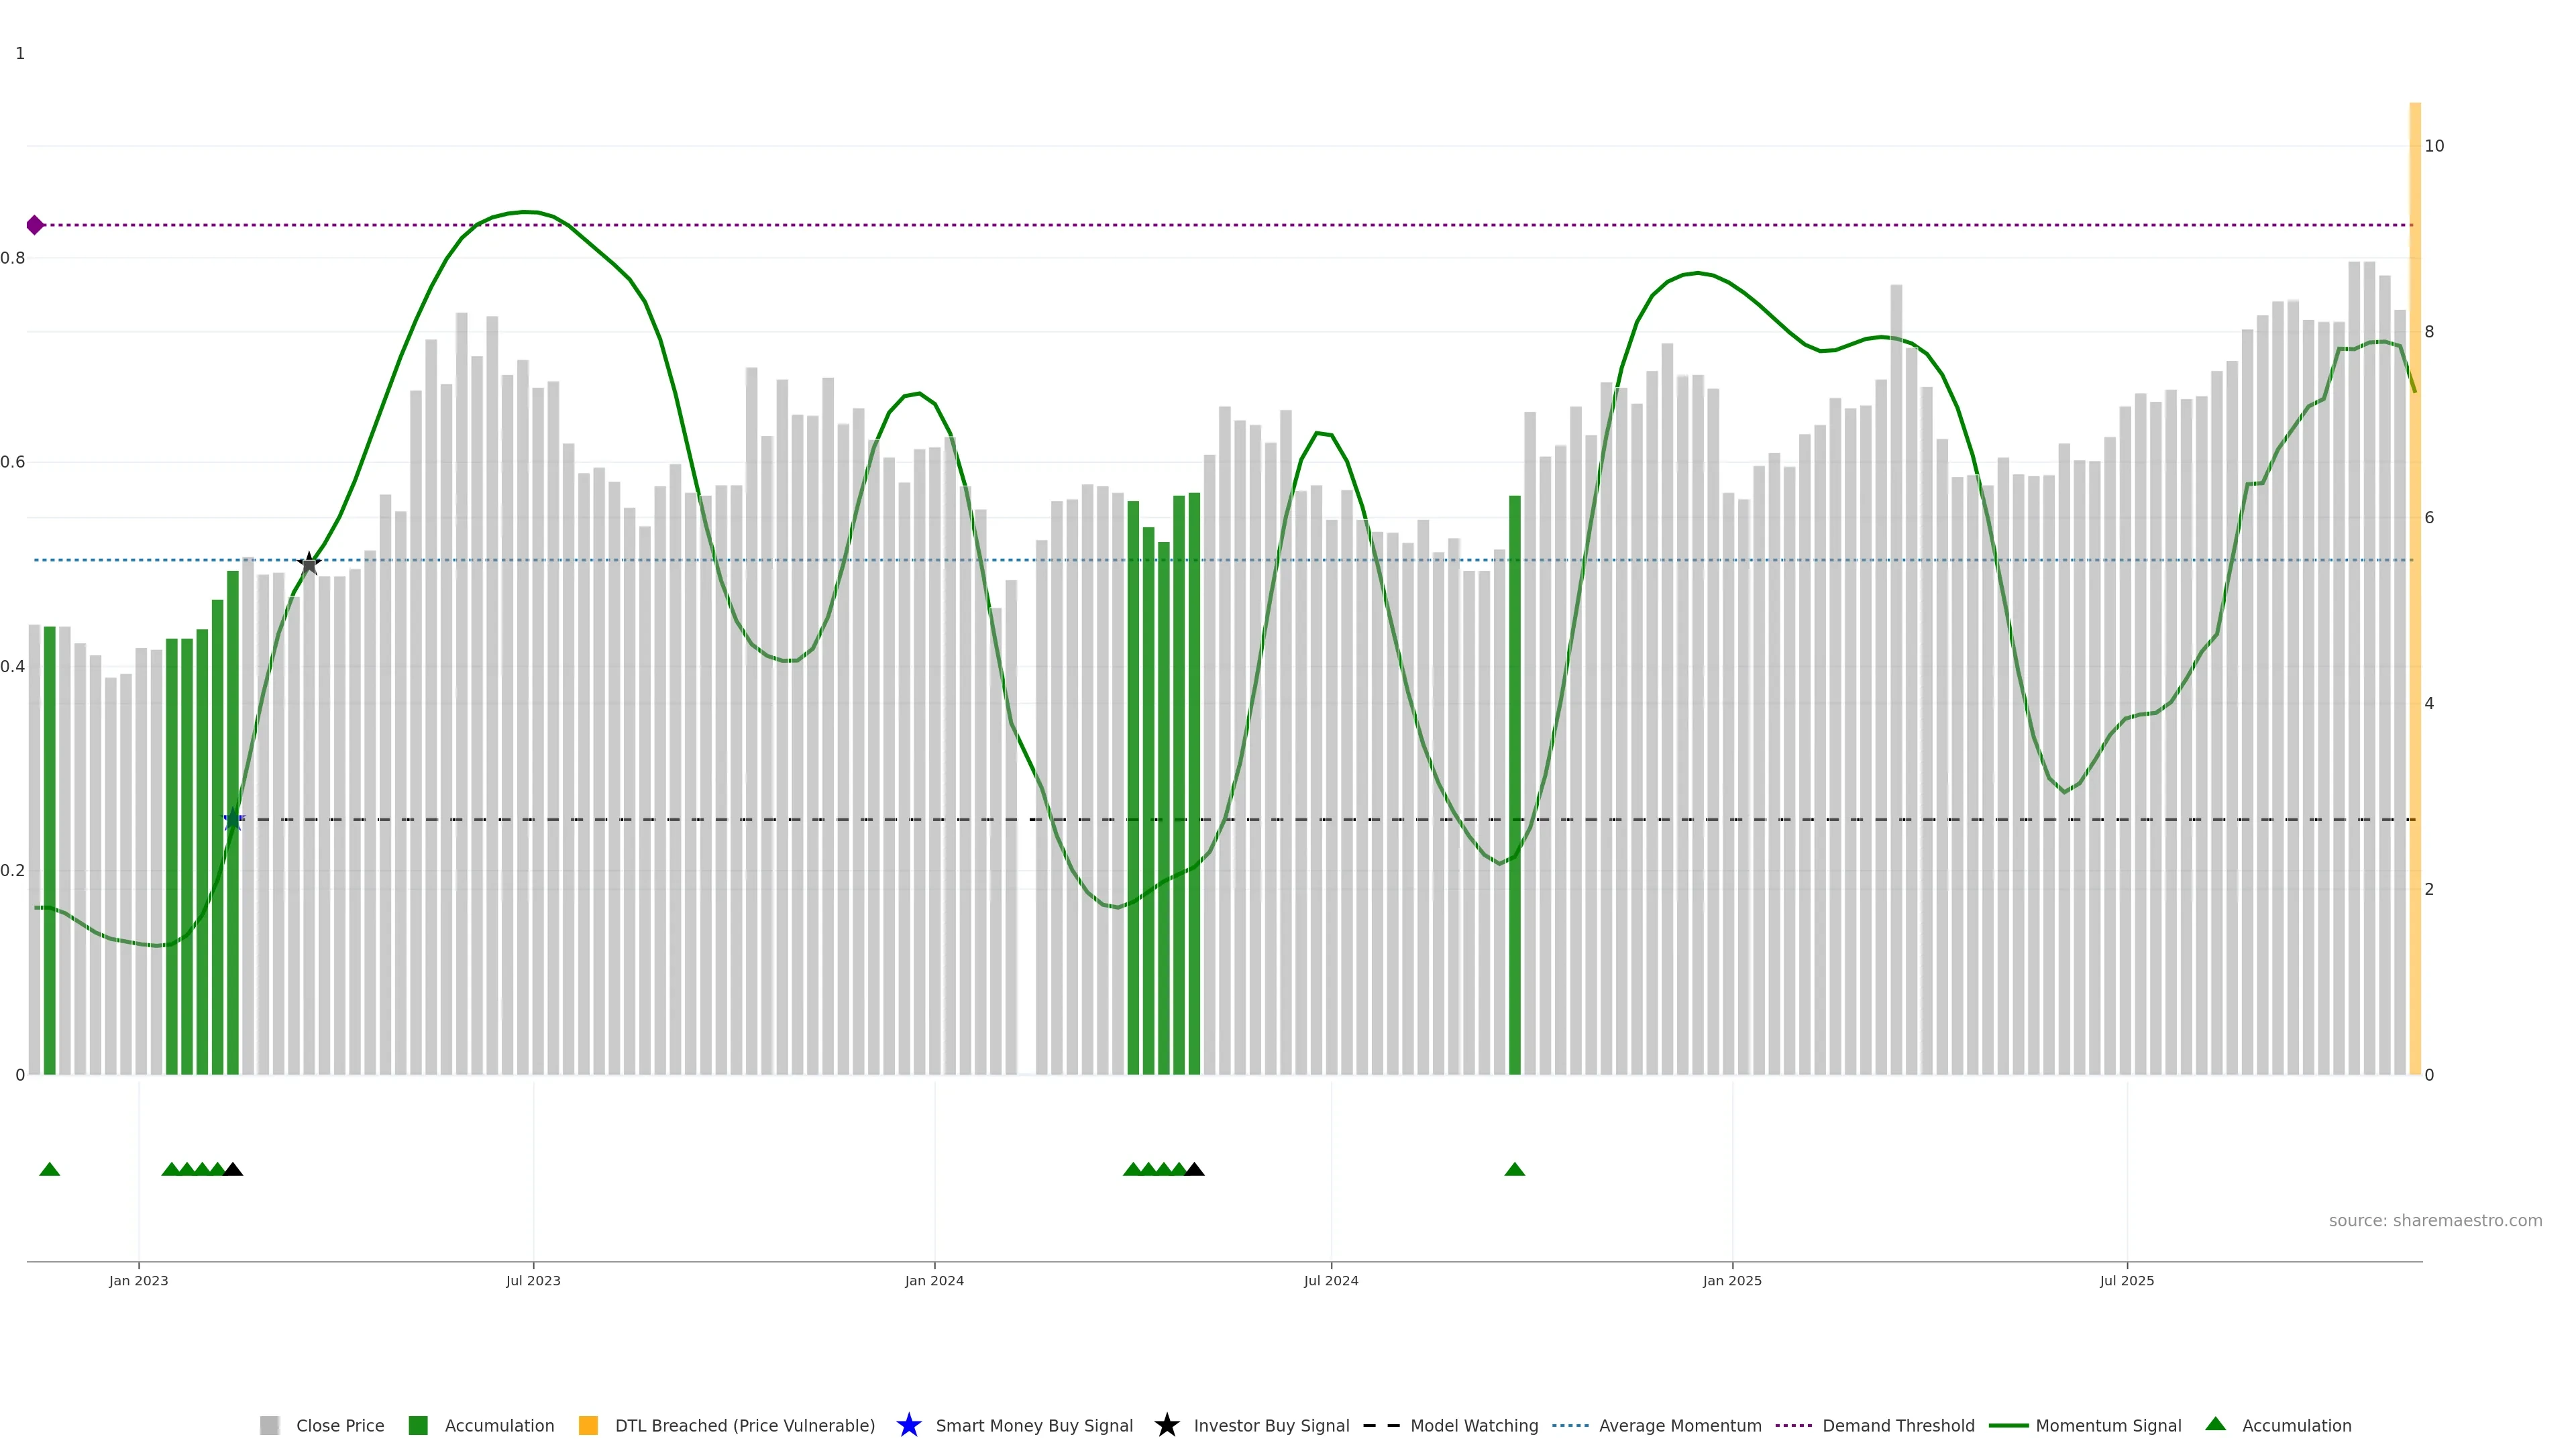Click the purple diamond Demand Threshold marker
The height and width of the screenshot is (1449, 2576).
point(35,225)
